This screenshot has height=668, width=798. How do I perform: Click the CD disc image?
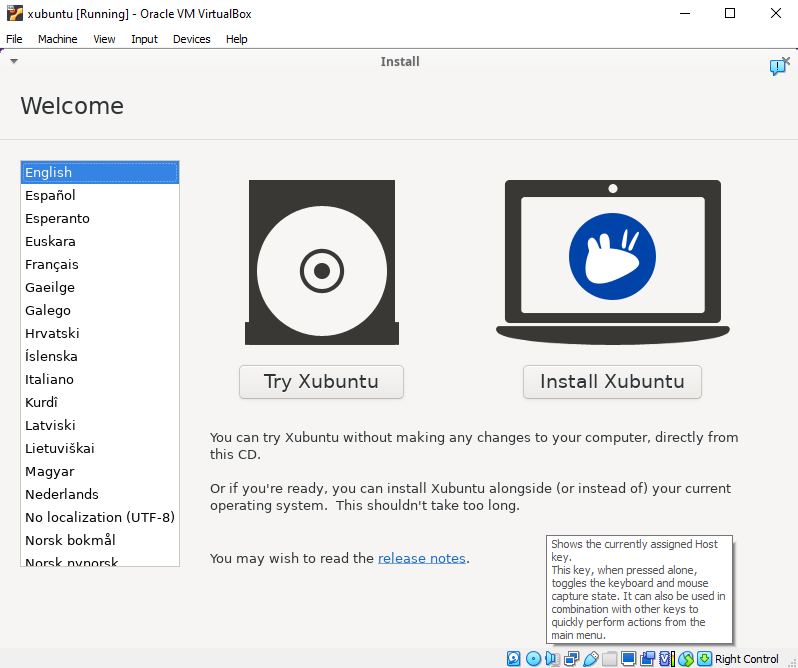322,262
